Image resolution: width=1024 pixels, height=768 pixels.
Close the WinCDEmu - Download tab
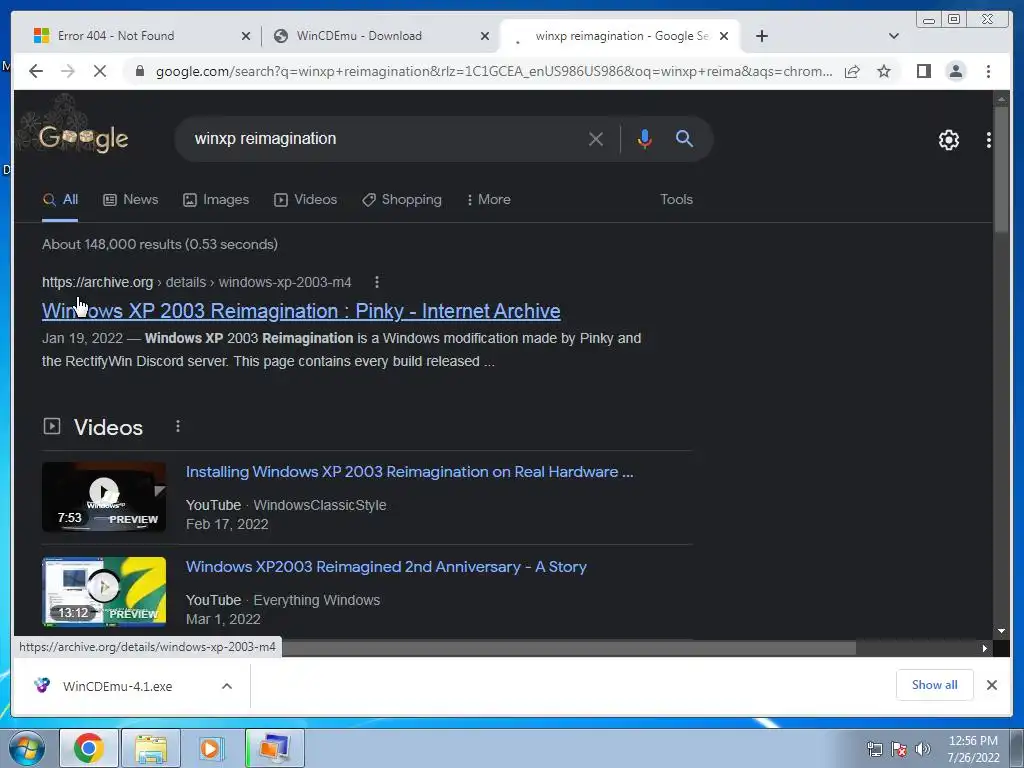485,36
